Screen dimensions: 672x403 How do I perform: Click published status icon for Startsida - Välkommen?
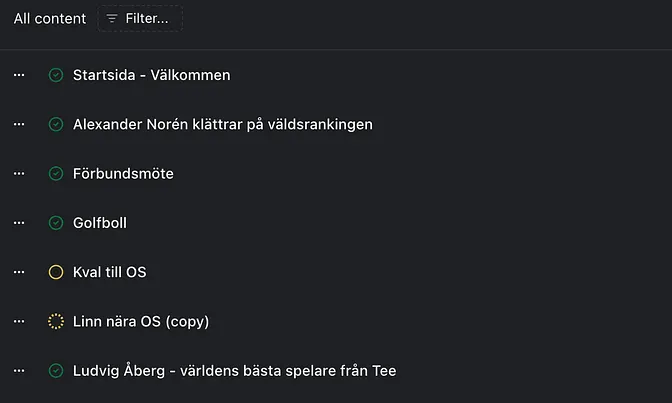tap(56, 75)
